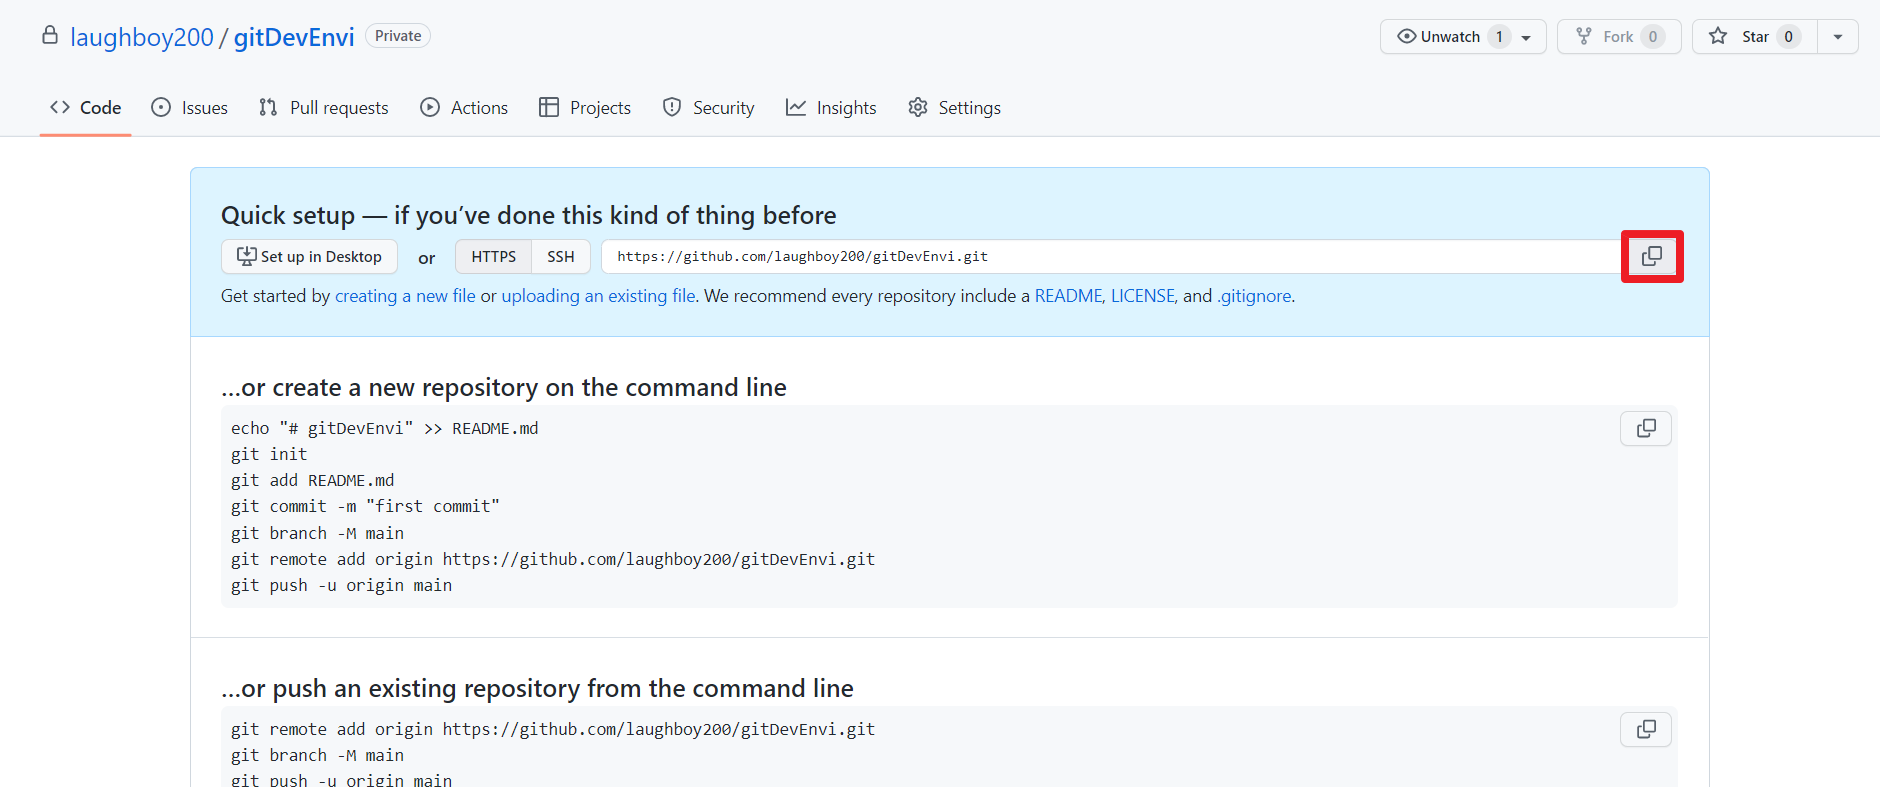Switch to the Actions tab
1880x787 pixels.
(464, 107)
